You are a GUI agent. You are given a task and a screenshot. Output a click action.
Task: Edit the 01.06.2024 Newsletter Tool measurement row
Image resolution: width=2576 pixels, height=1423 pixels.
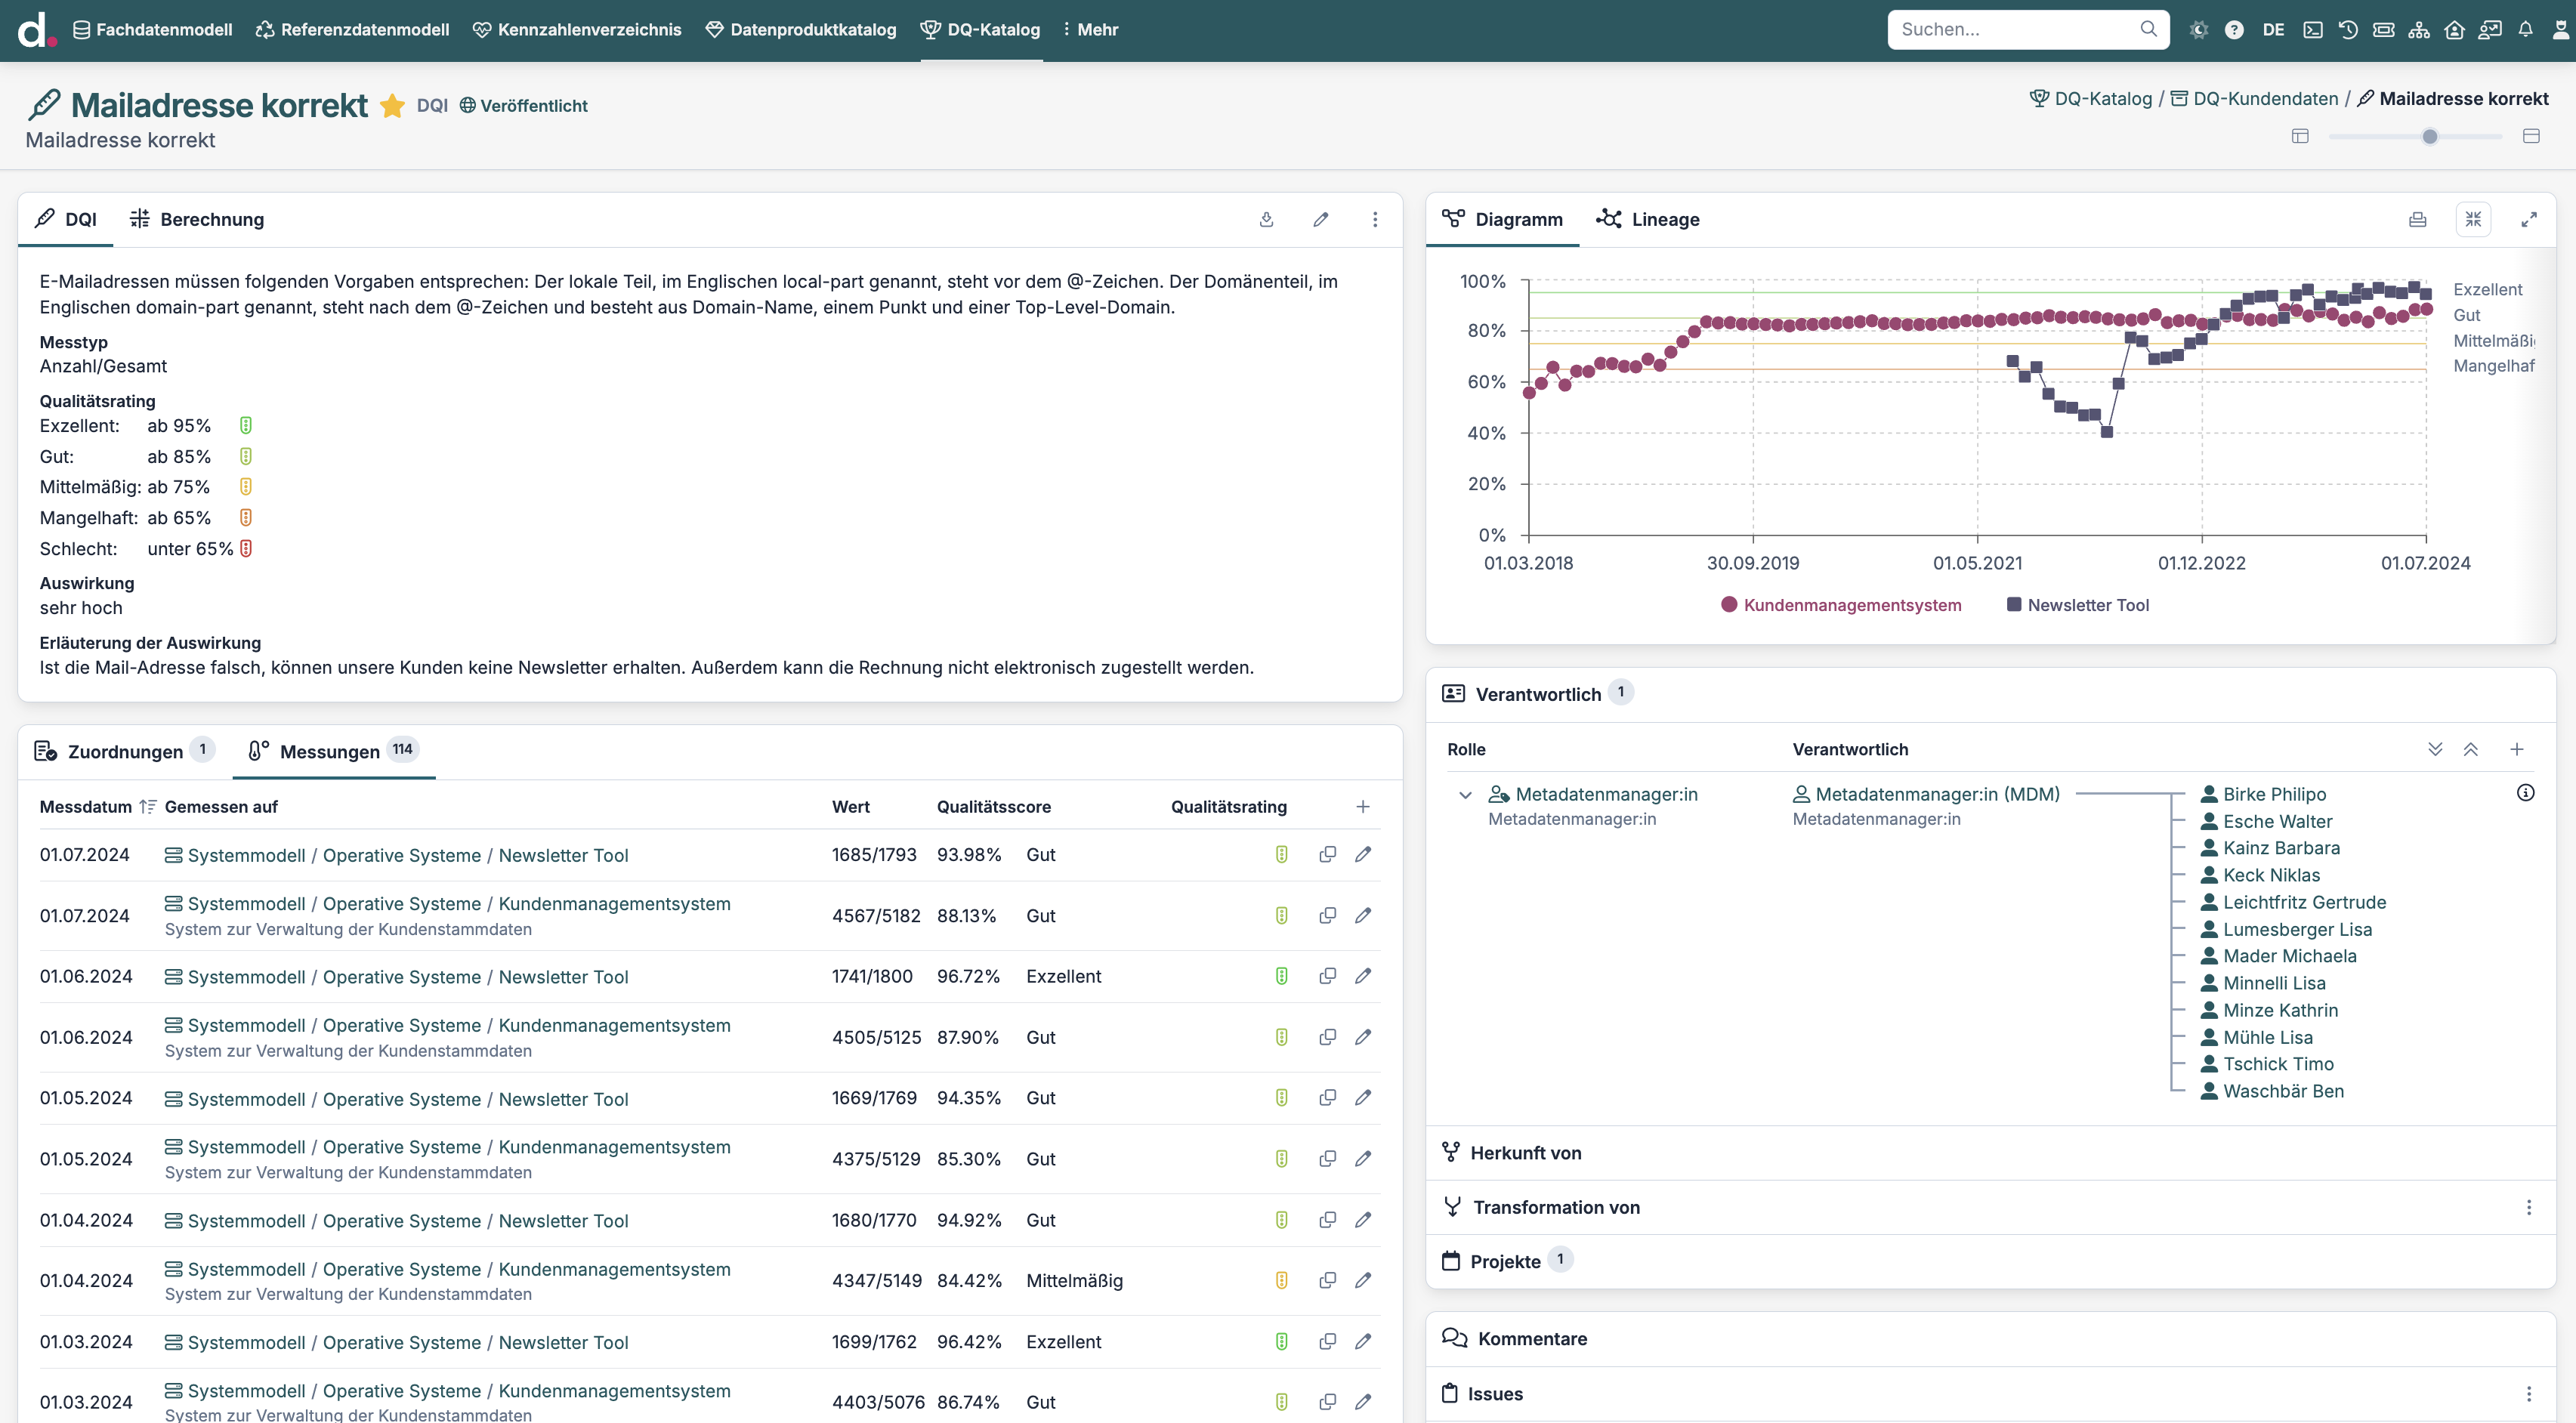click(1363, 976)
